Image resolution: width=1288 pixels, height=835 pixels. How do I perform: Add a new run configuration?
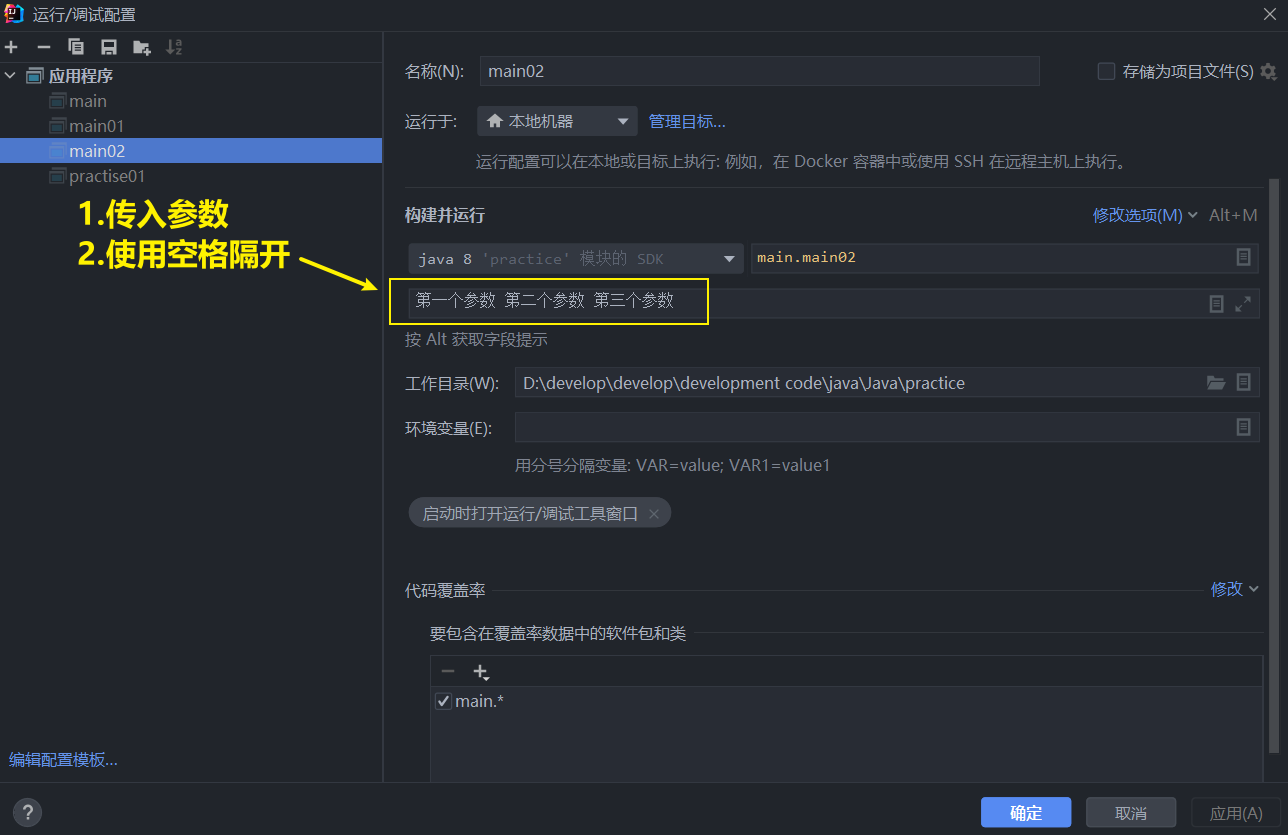point(11,47)
